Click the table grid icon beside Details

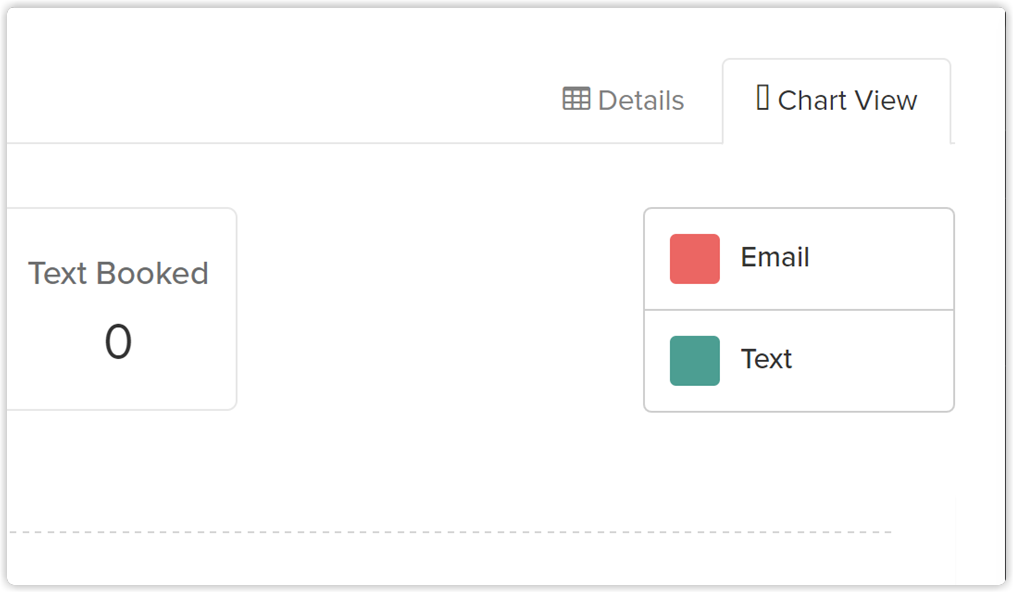point(576,99)
